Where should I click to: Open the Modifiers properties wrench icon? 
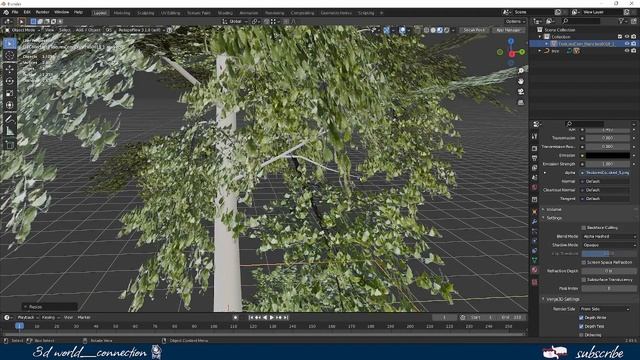535,221
